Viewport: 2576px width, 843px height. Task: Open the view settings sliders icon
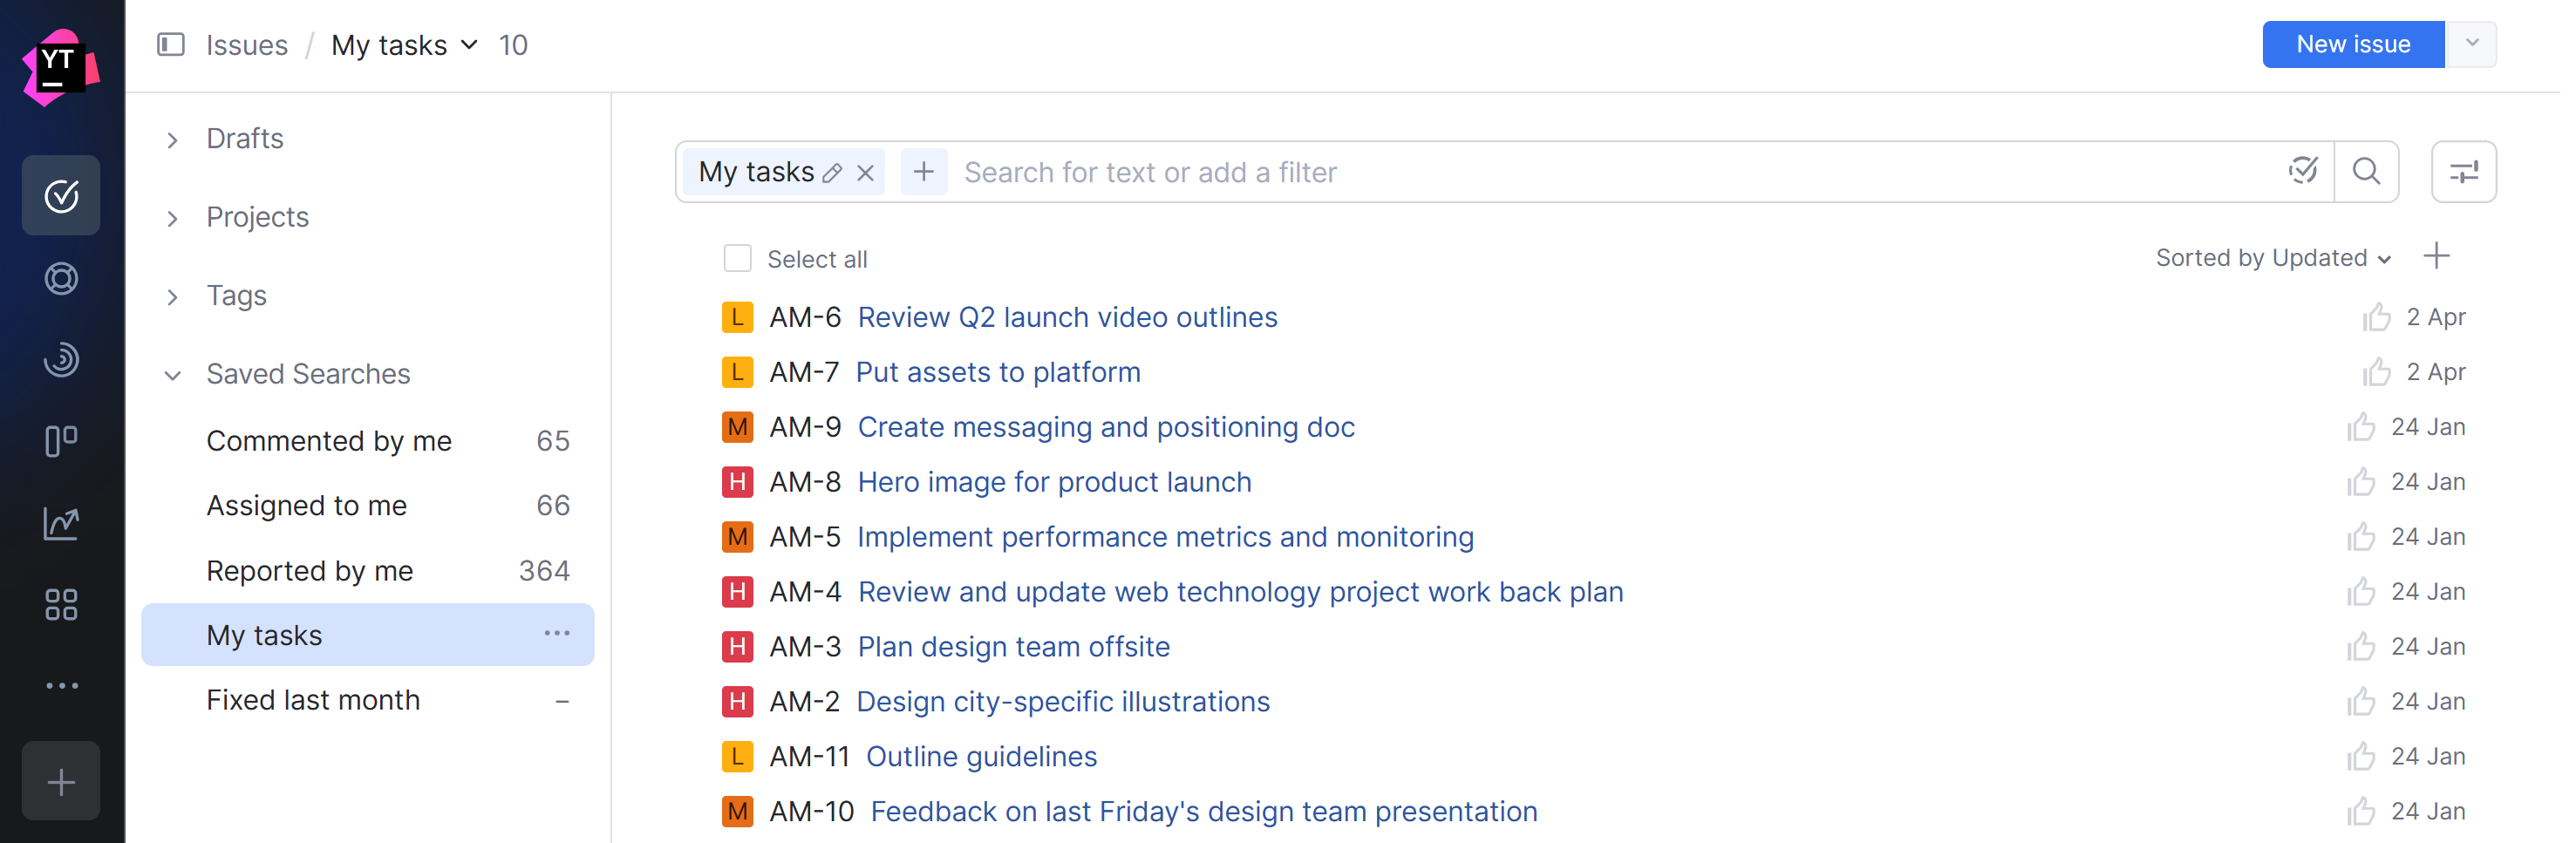(x=2463, y=171)
